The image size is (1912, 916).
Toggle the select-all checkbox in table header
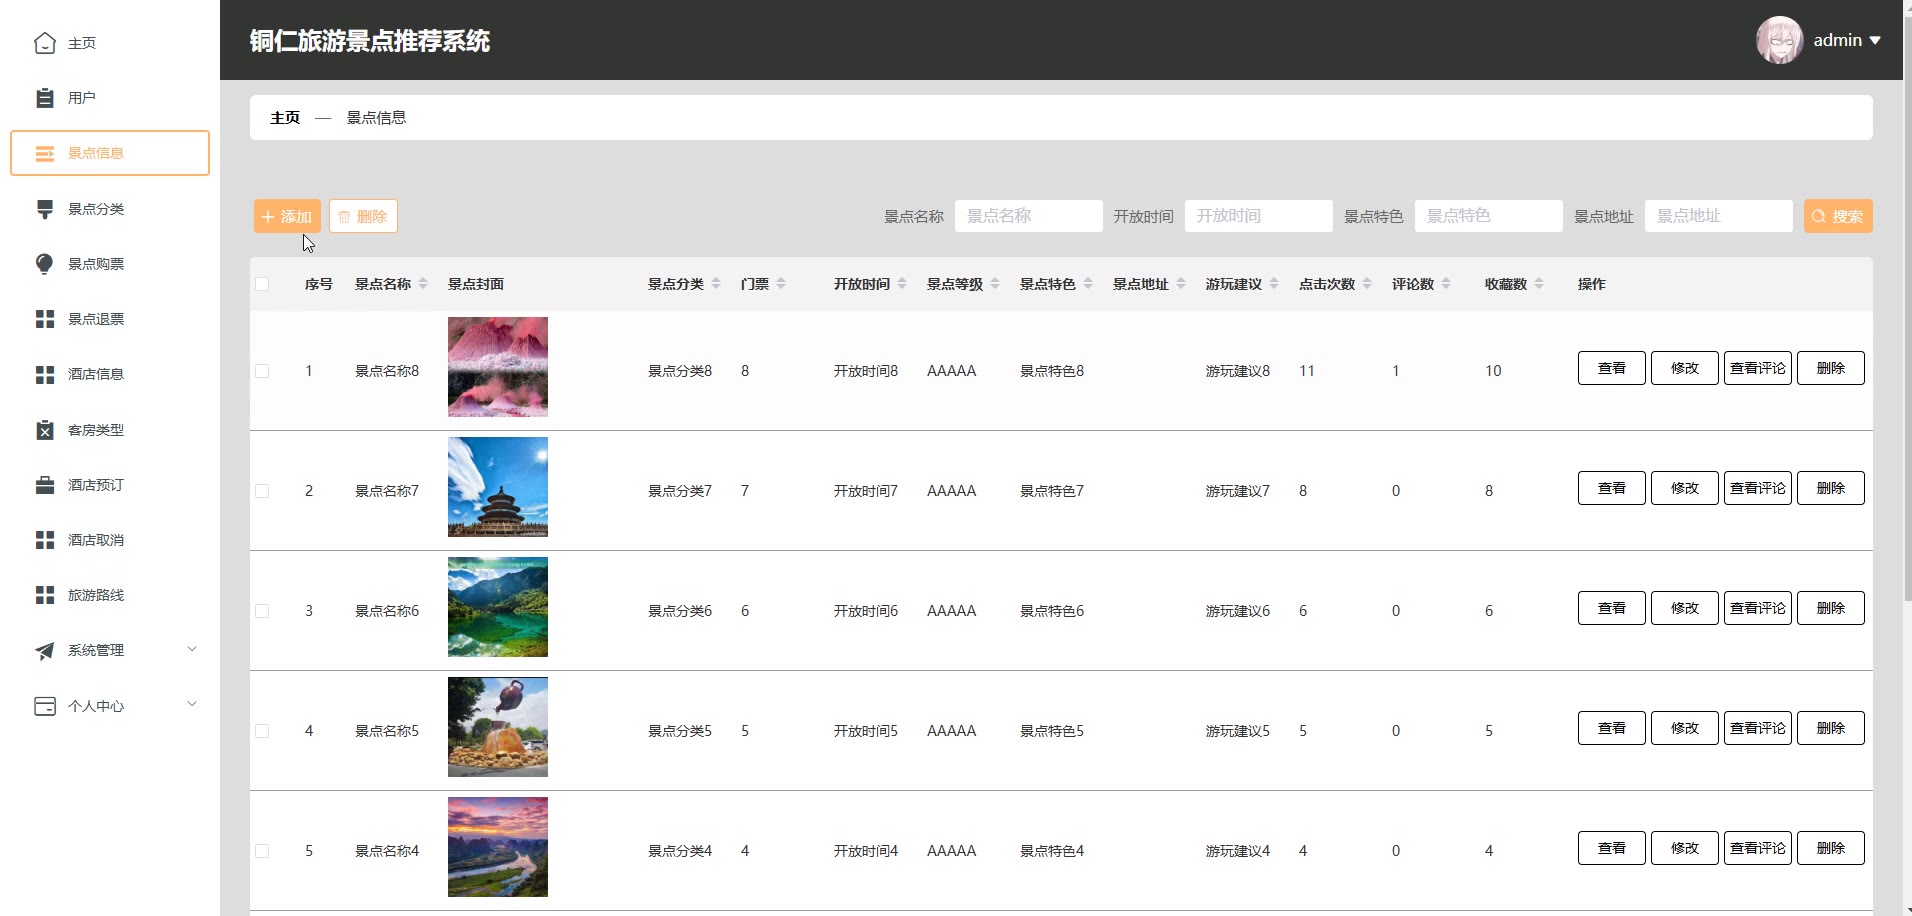tap(262, 284)
